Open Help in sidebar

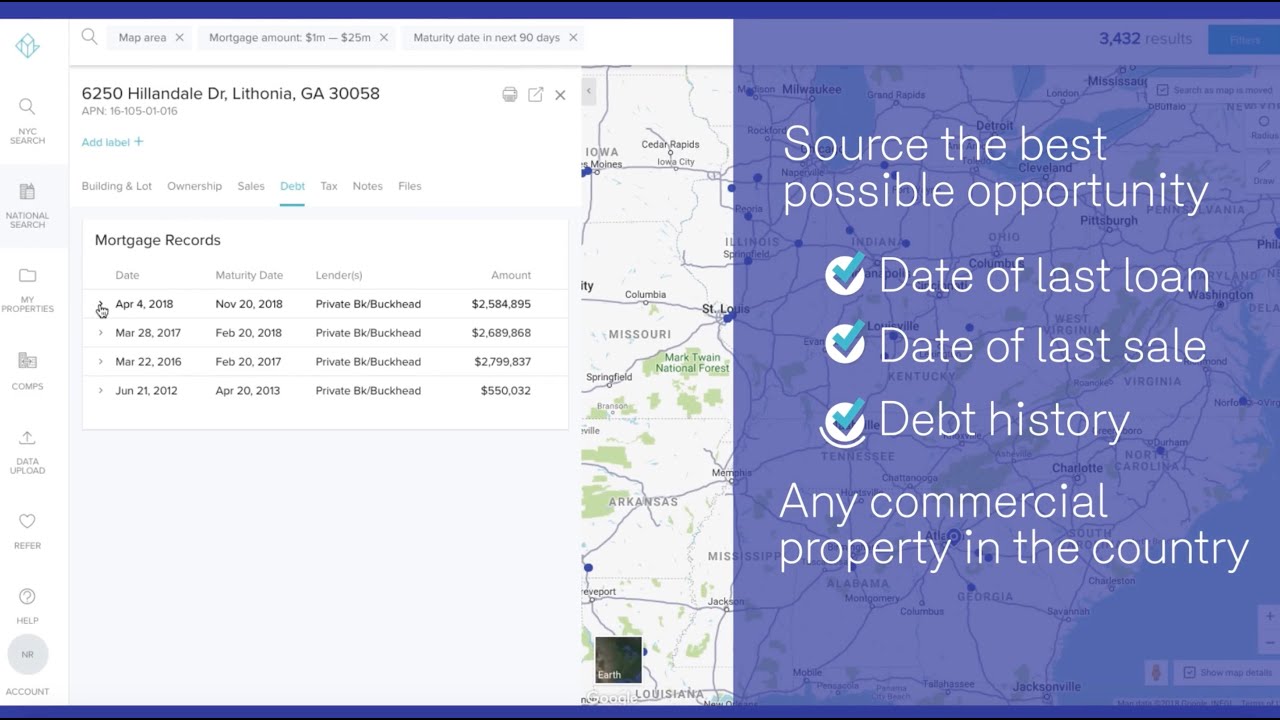[x=27, y=606]
